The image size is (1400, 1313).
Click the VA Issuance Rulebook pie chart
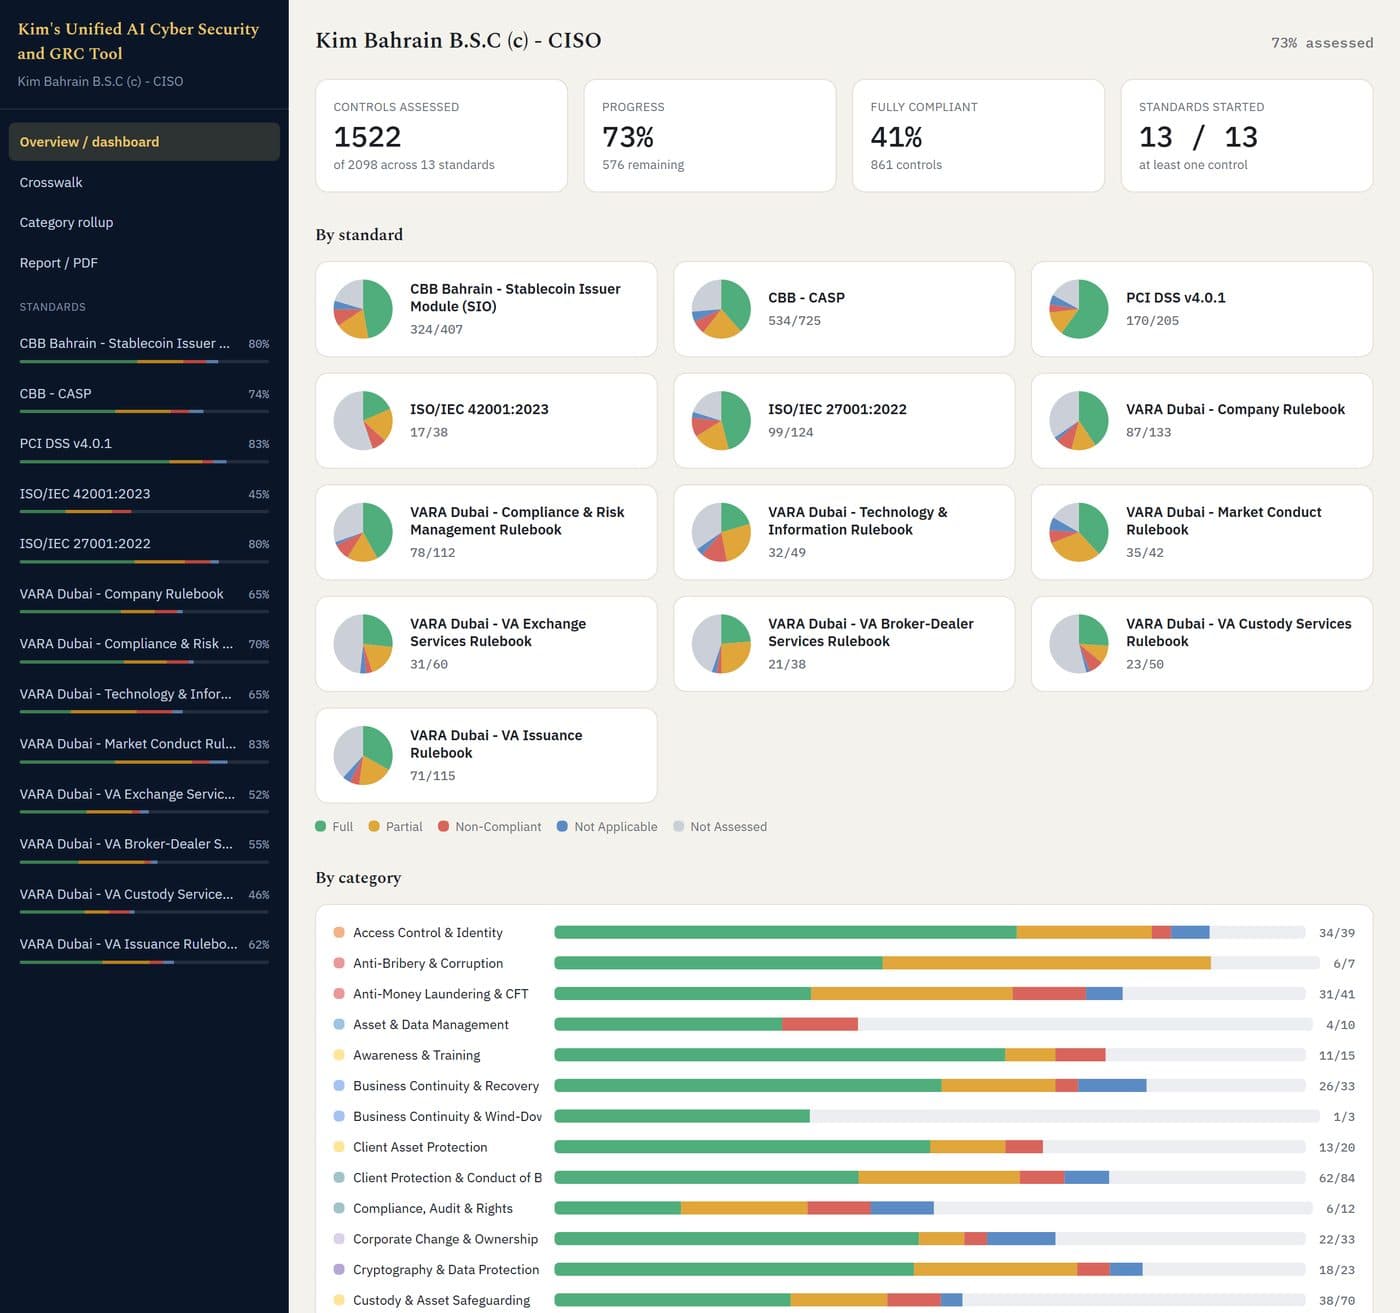(363, 755)
